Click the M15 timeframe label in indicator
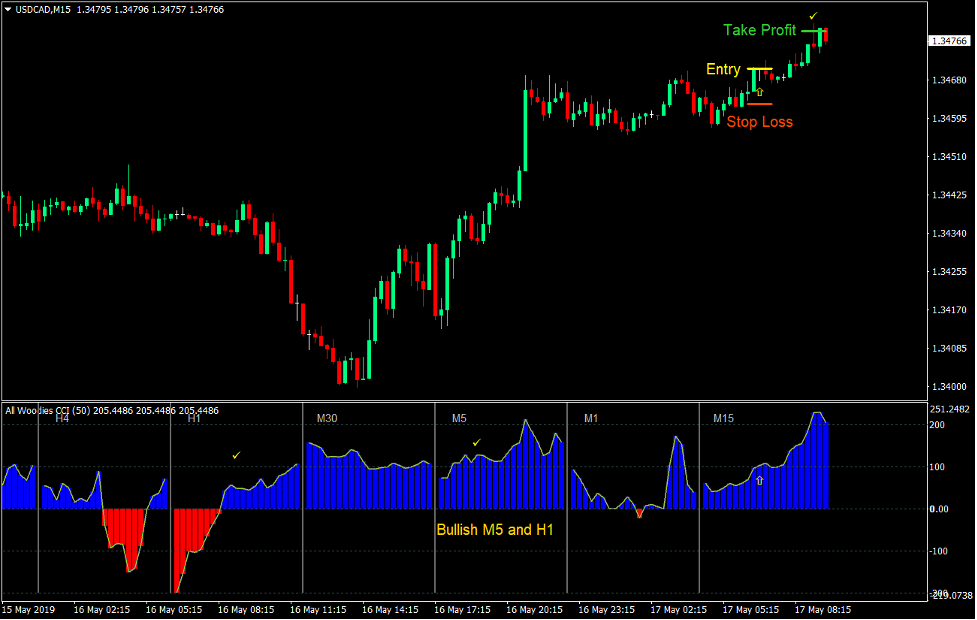Screen dimensions: 977x620 (724, 418)
